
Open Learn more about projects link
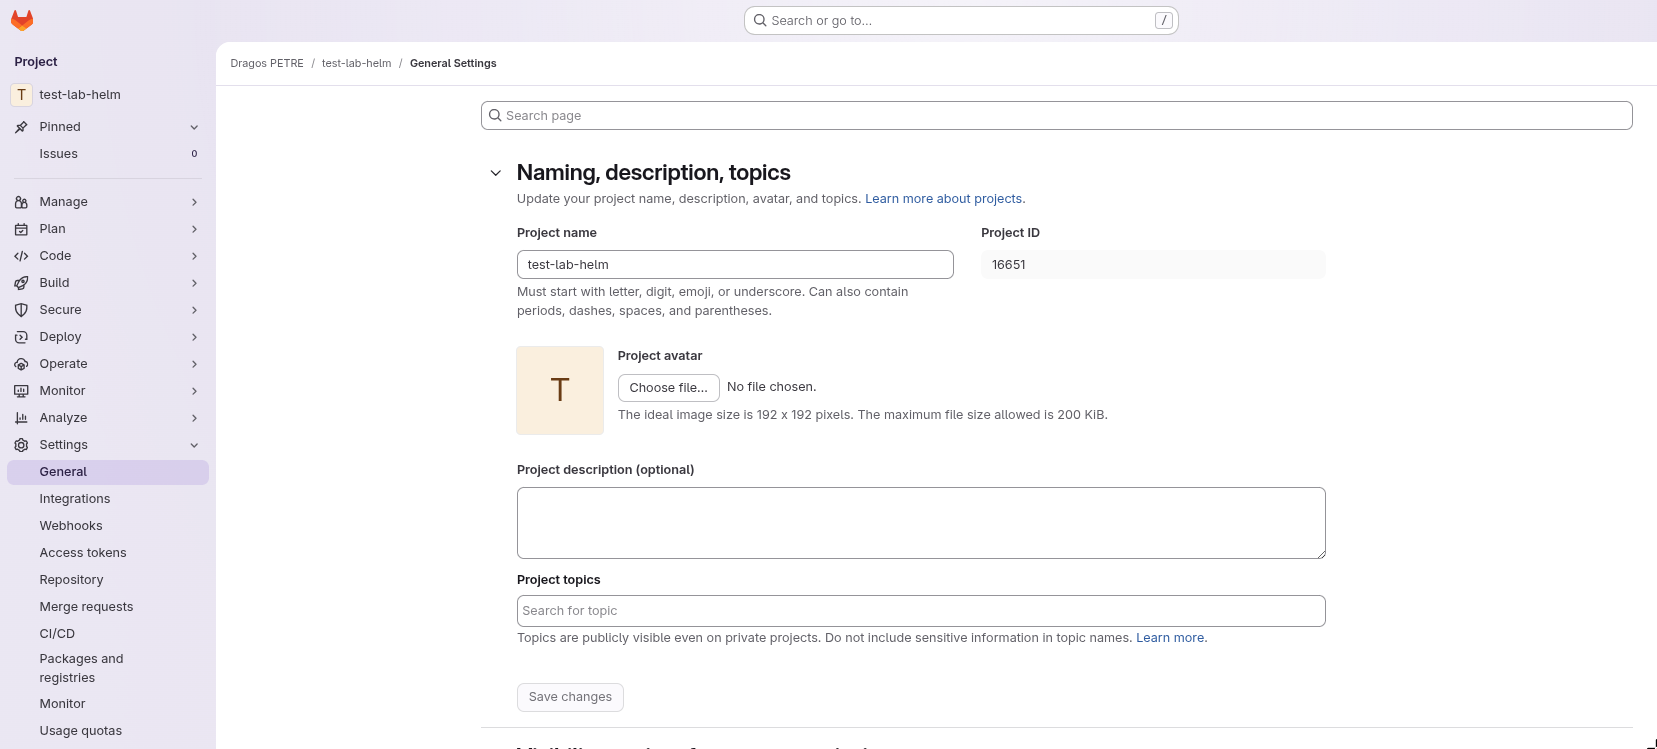(944, 199)
